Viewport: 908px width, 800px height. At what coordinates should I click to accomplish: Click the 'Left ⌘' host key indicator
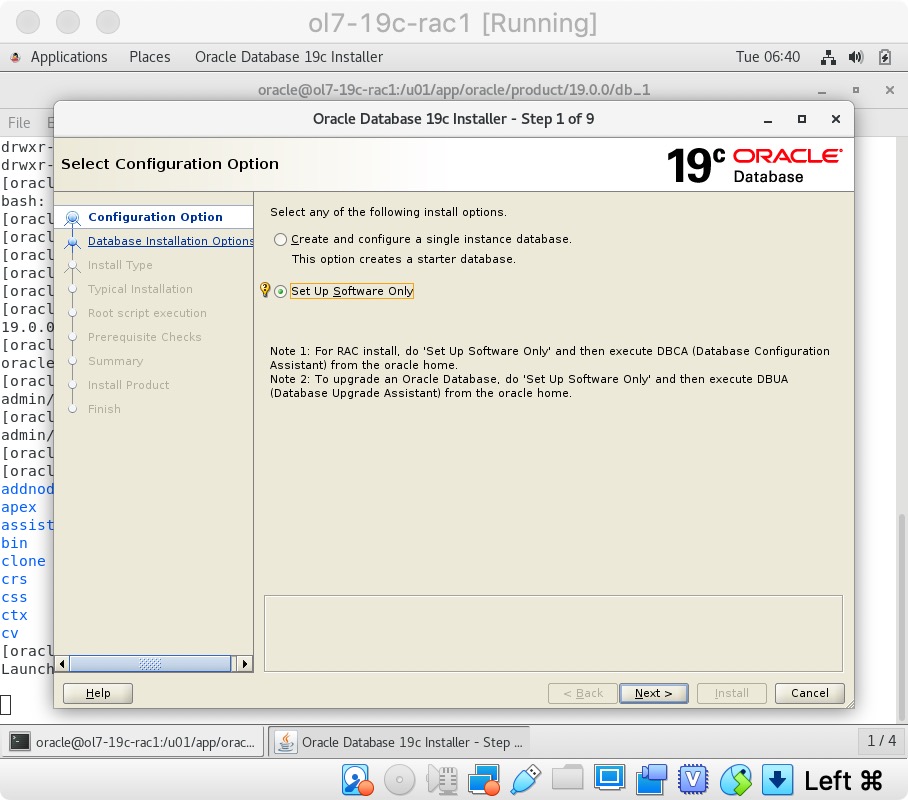tap(843, 781)
